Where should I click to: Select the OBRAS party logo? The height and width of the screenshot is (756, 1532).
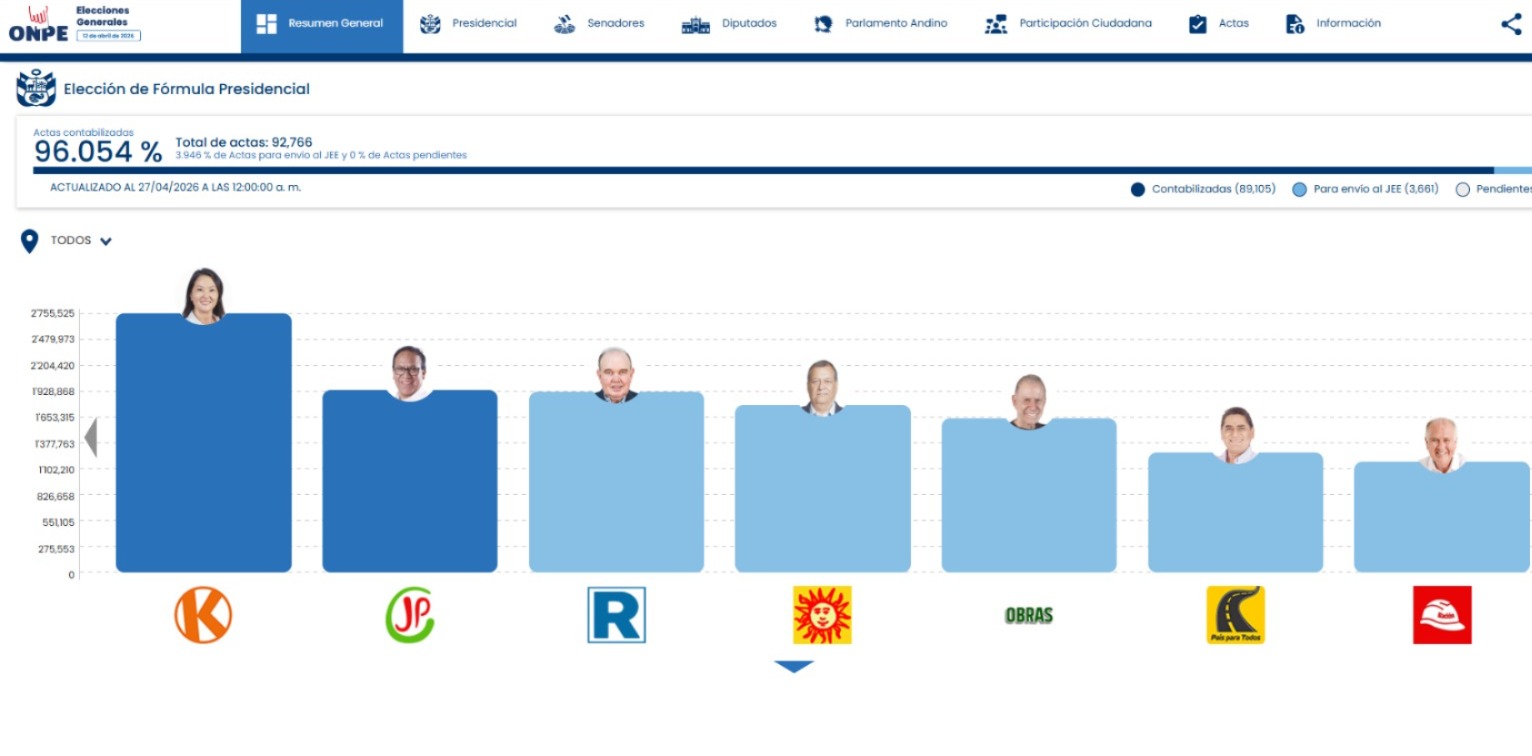[1029, 616]
